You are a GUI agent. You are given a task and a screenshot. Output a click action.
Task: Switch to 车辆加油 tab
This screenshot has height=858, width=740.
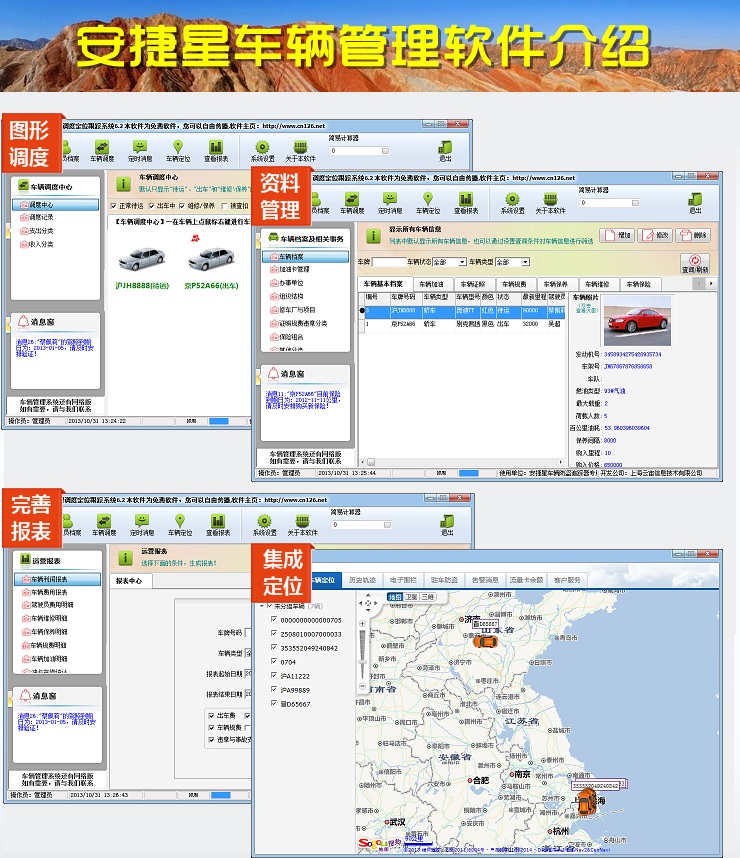coord(431,284)
